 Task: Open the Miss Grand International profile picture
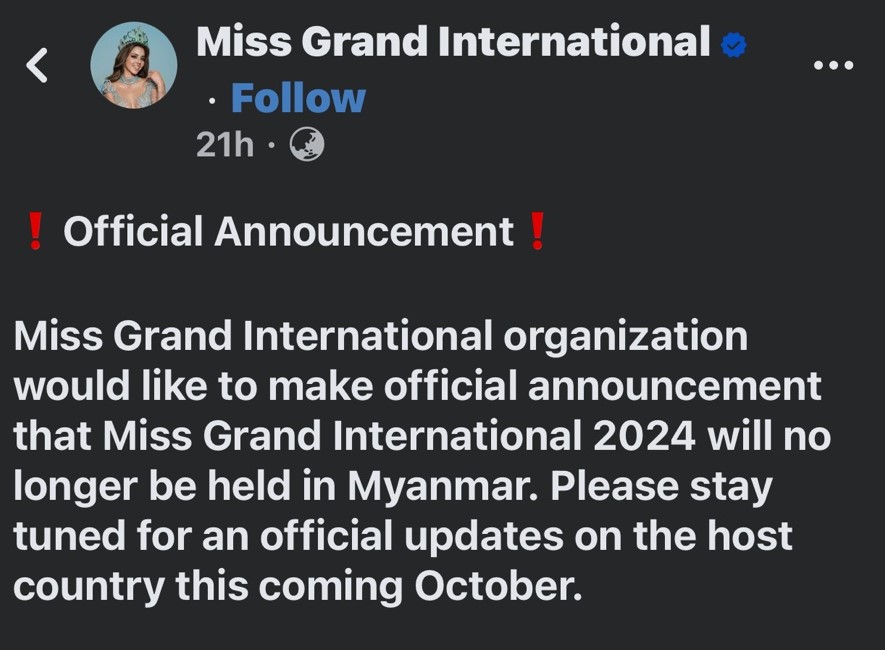pyautogui.click(x=134, y=65)
